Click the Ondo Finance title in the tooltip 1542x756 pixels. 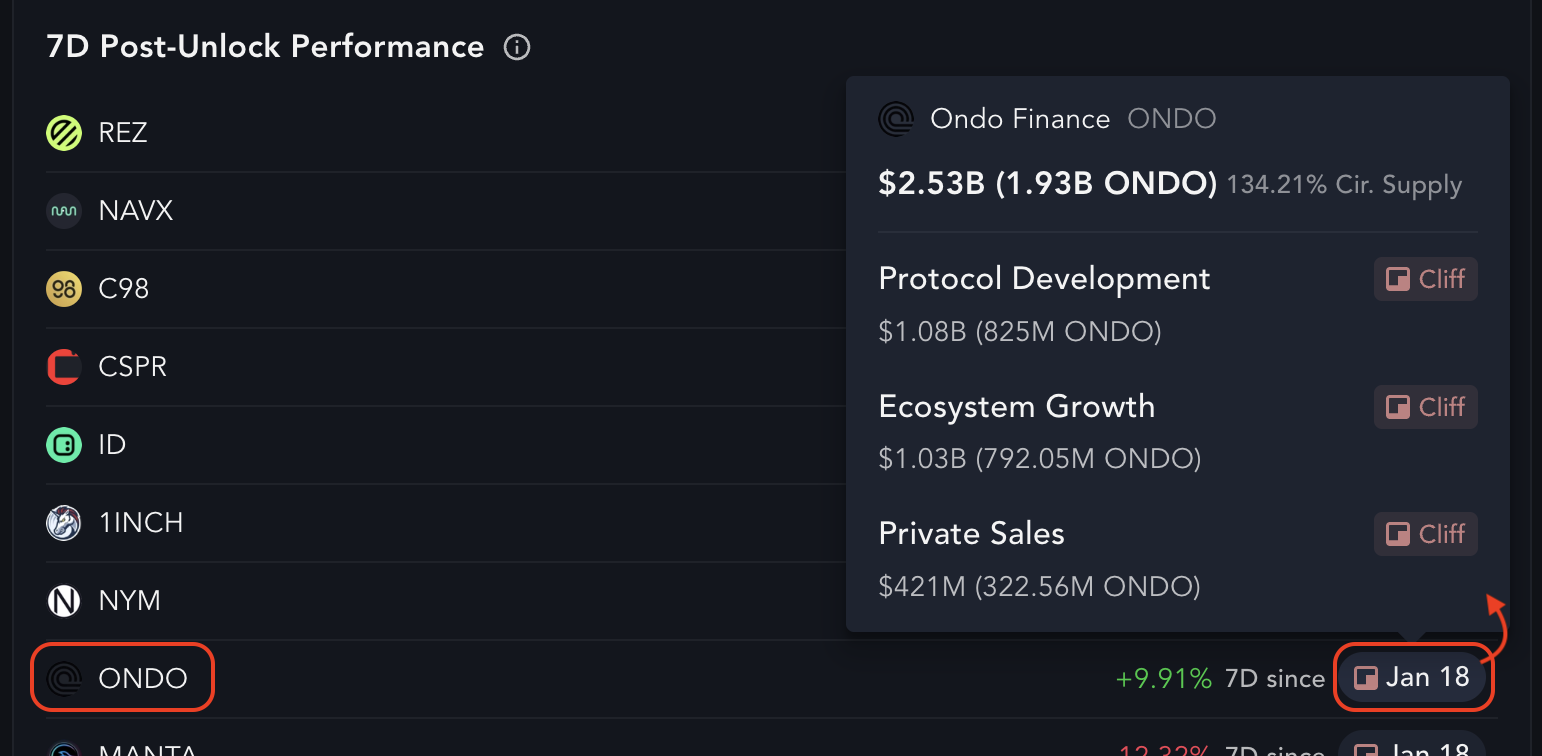pos(1020,119)
